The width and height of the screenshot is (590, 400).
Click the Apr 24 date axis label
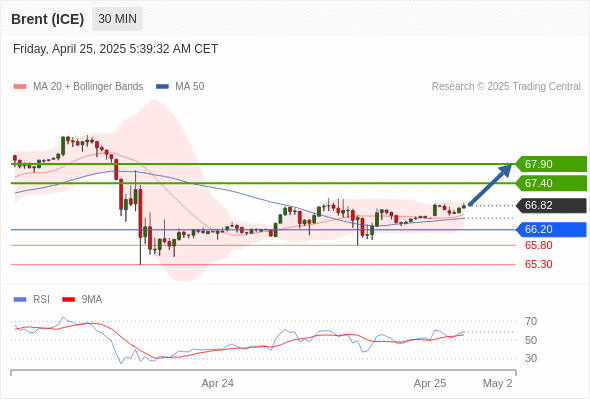click(217, 383)
